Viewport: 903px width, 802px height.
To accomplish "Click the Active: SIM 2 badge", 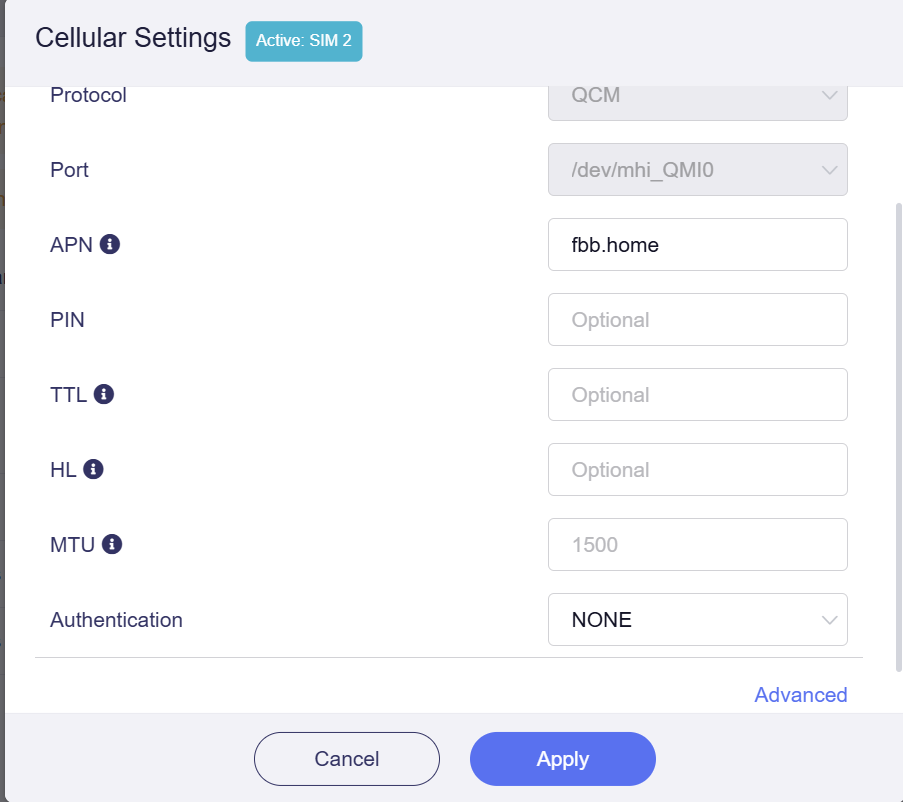I will (304, 41).
